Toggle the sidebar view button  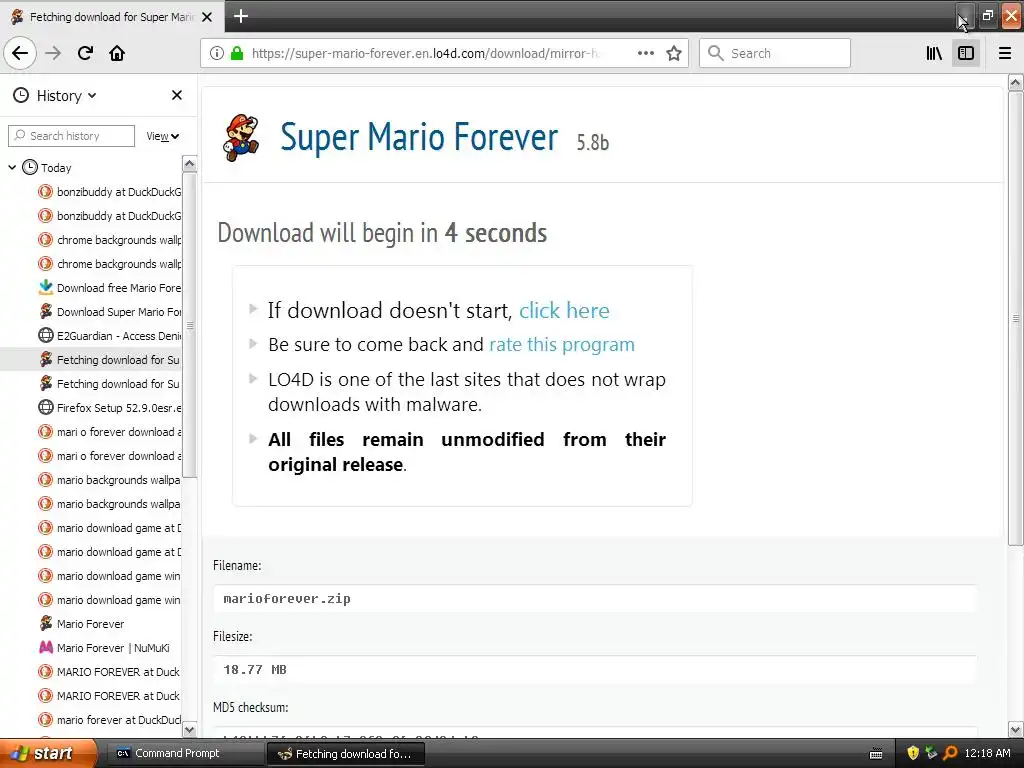coord(966,53)
